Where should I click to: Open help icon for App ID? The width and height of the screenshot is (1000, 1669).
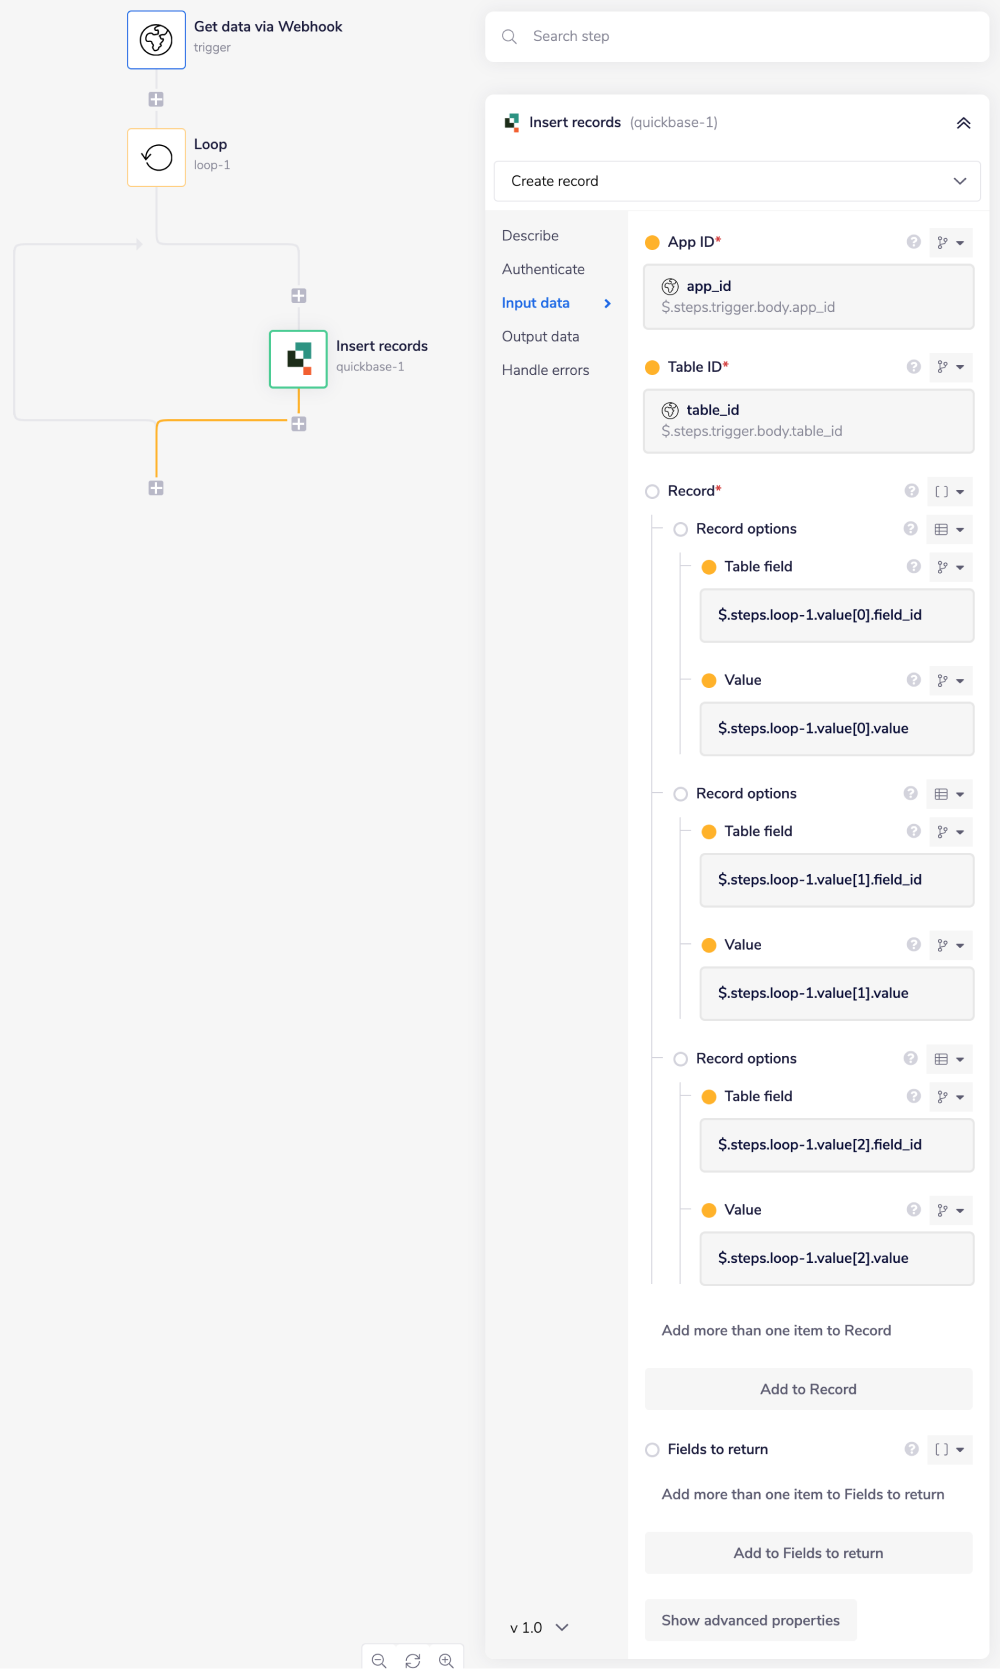pyautogui.click(x=913, y=242)
